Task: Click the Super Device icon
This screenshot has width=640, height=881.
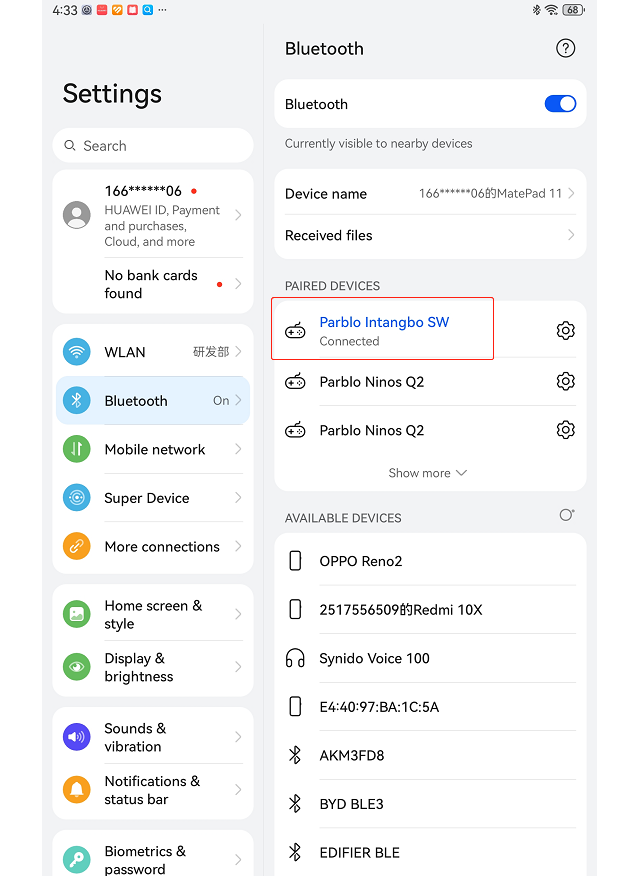Action: coord(77,498)
